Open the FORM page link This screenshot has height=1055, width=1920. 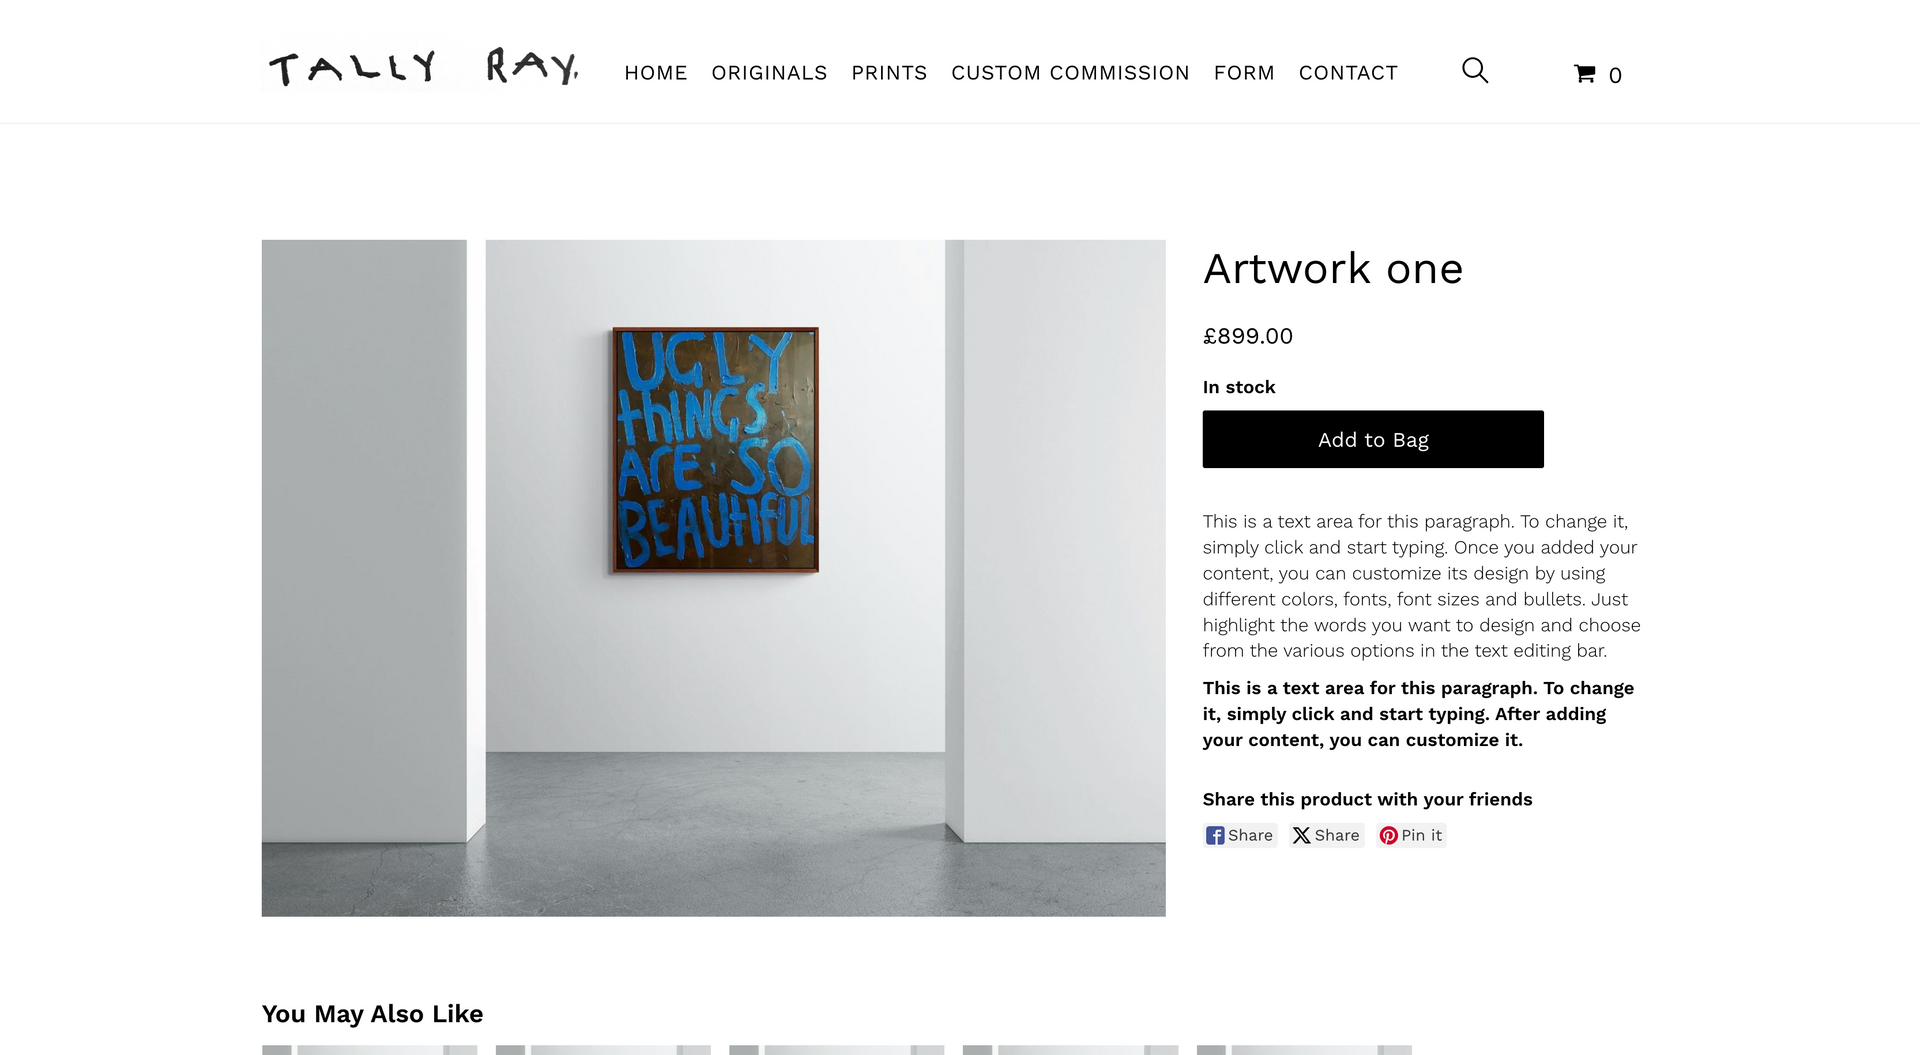pyautogui.click(x=1244, y=73)
